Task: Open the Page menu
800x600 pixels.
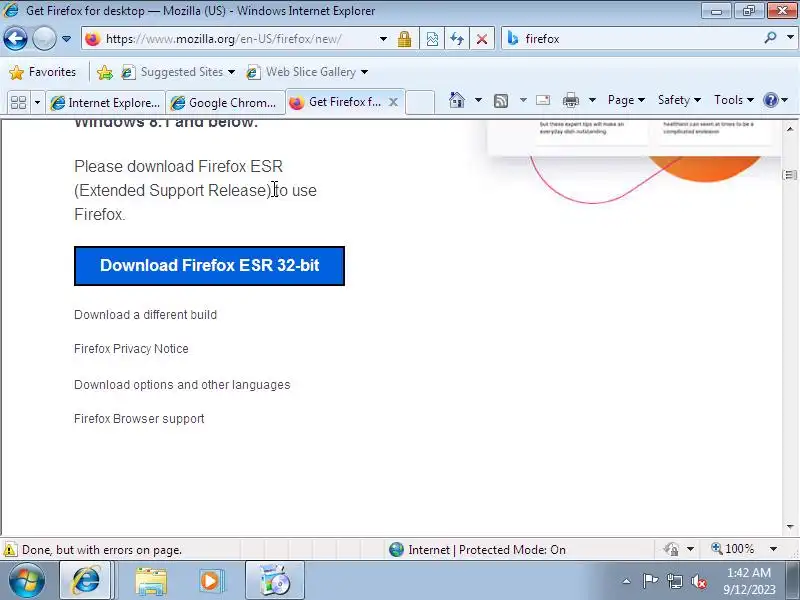Action: coord(627,100)
